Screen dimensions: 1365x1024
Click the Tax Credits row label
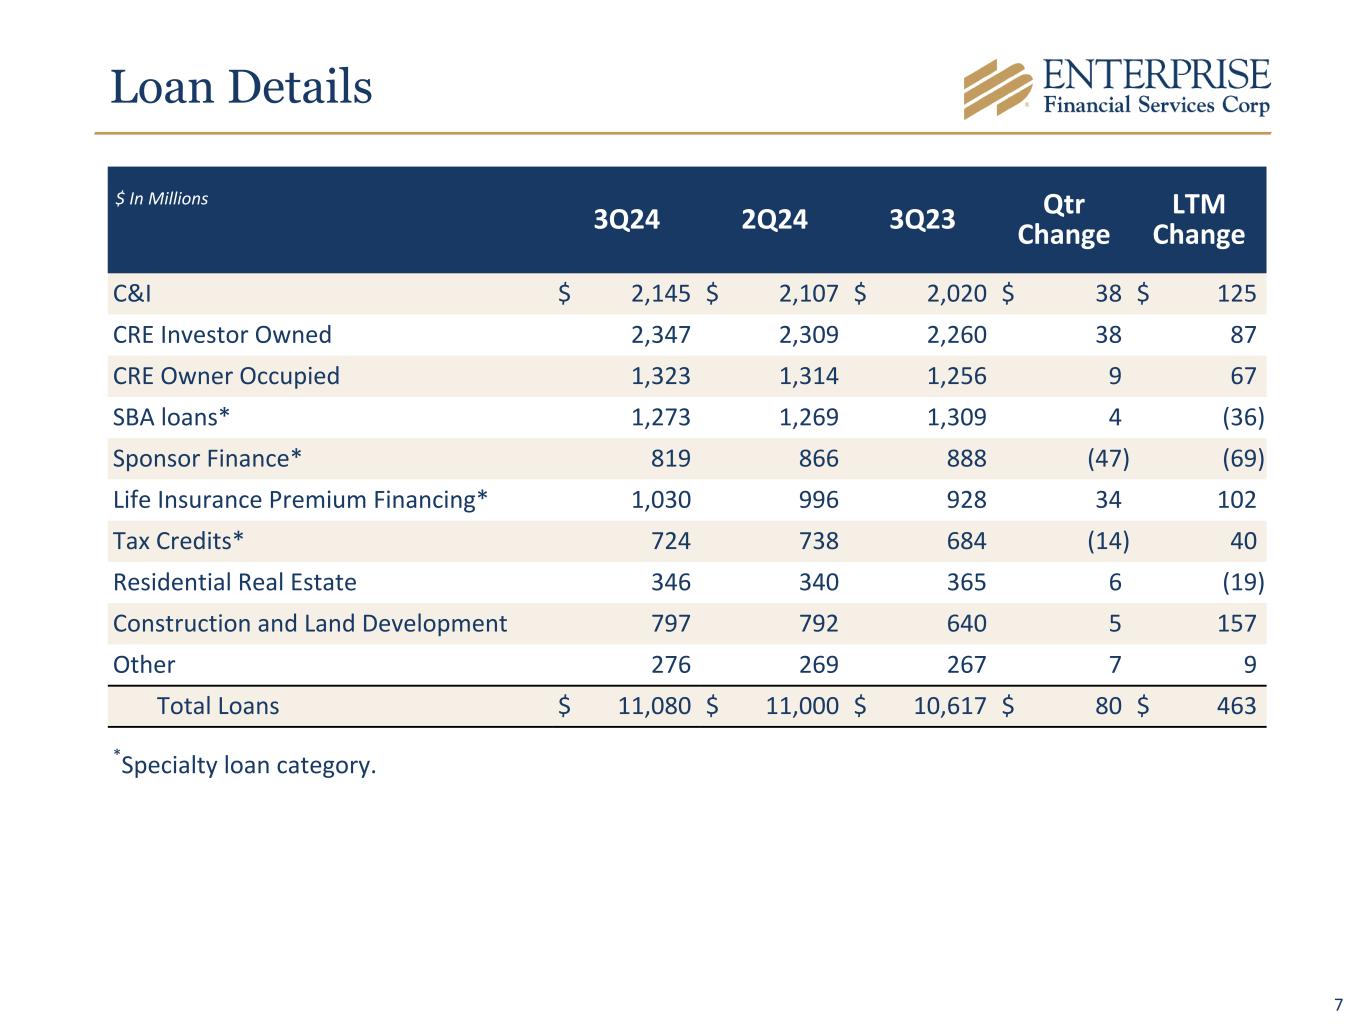click(x=178, y=541)
